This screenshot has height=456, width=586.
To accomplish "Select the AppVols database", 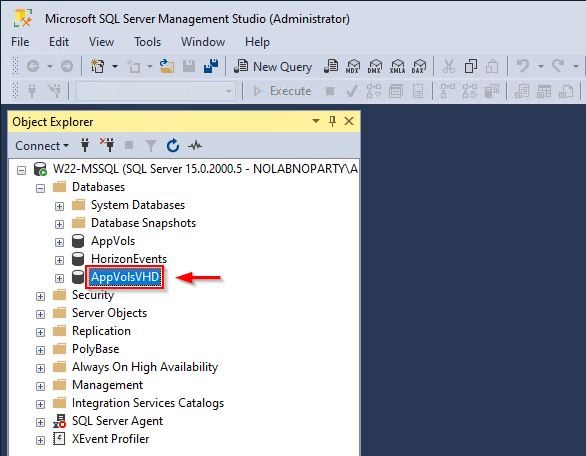I will pyautogui.click(x=113, y=241).
